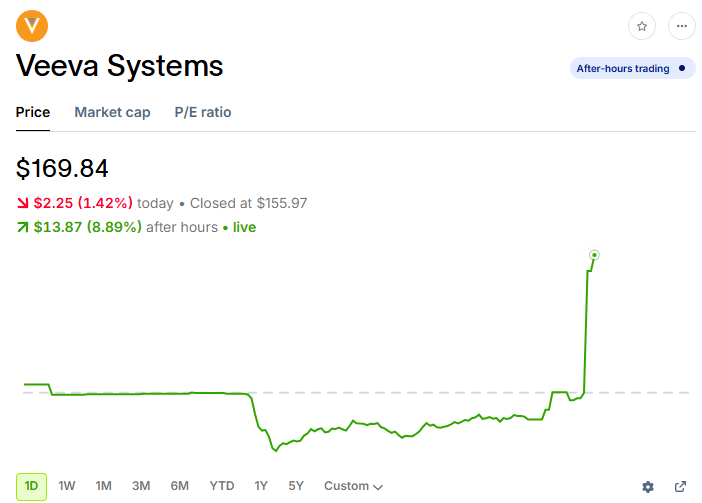Click the Veeva Systems orange logo
Screen dimensions: 702x503
click(x=32, y=26)
